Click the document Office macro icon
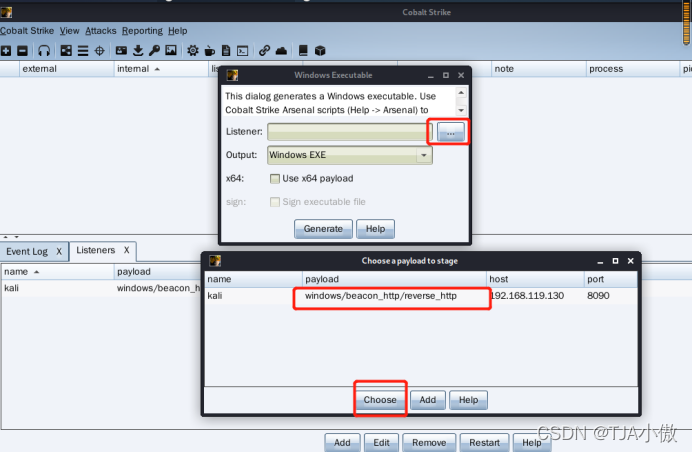Viewport: 693px width, 452px height. coord(226,51)
